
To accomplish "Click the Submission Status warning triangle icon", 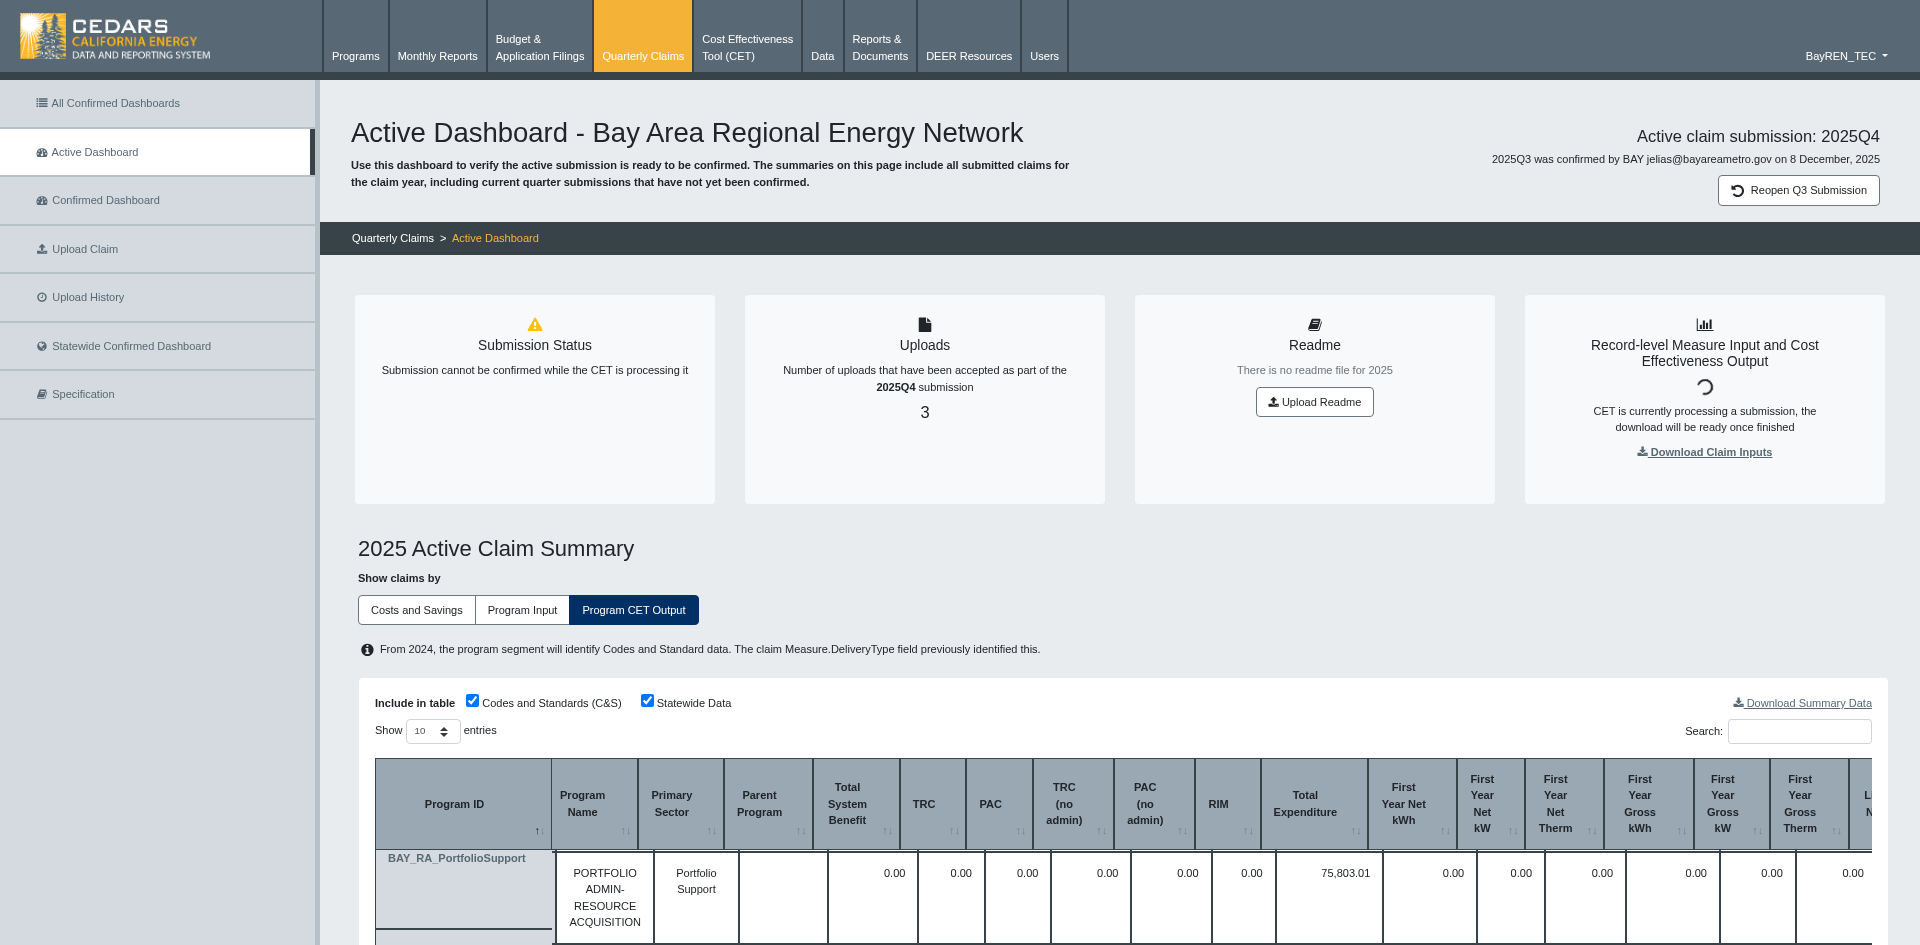I will (535, 324).
